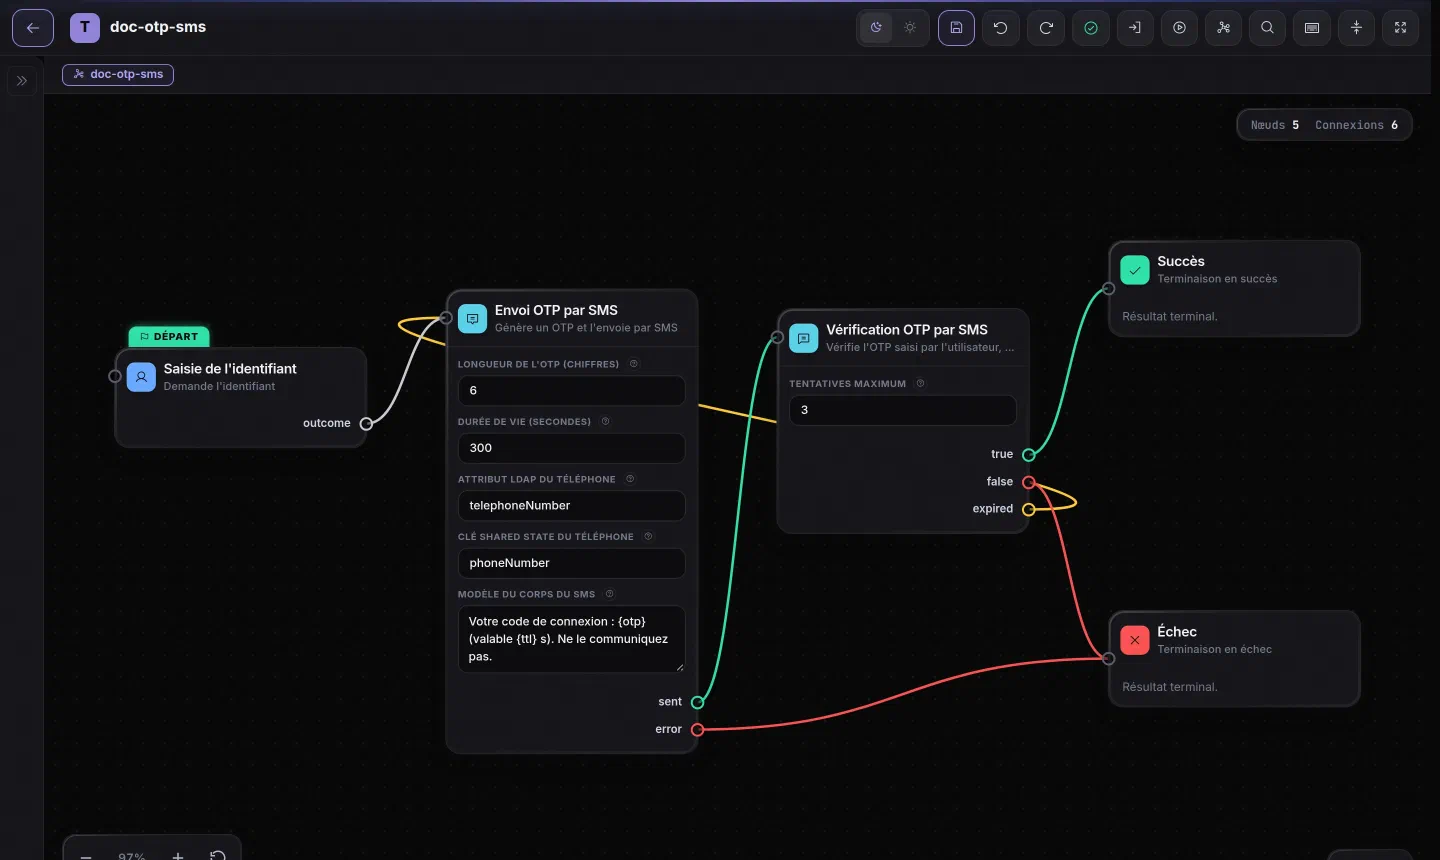
Task: Undo the last change
Action: [1001, 28]
